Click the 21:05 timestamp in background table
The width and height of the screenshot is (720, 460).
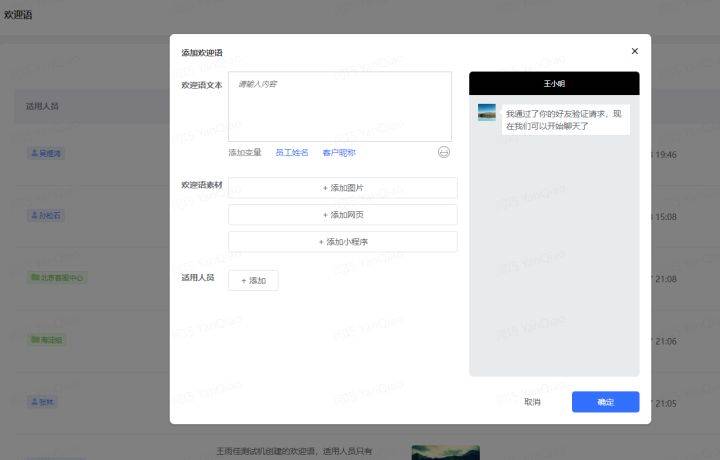[x=666, y=404]
